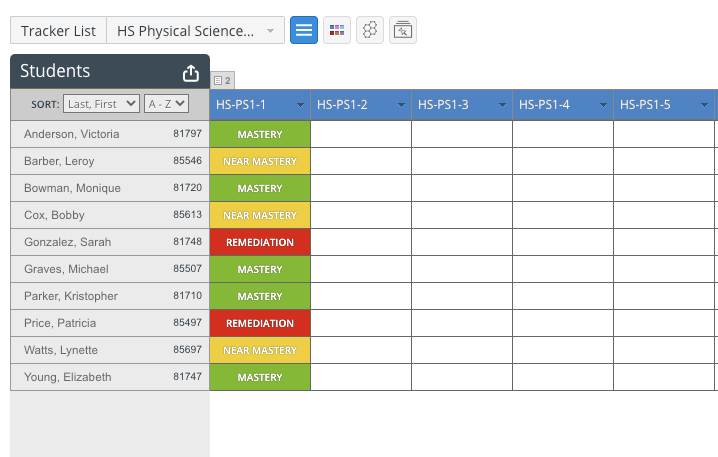Click student ID 81710
Image resolution: width=718 pixels, height=457 pixels.
coord(187,296)
